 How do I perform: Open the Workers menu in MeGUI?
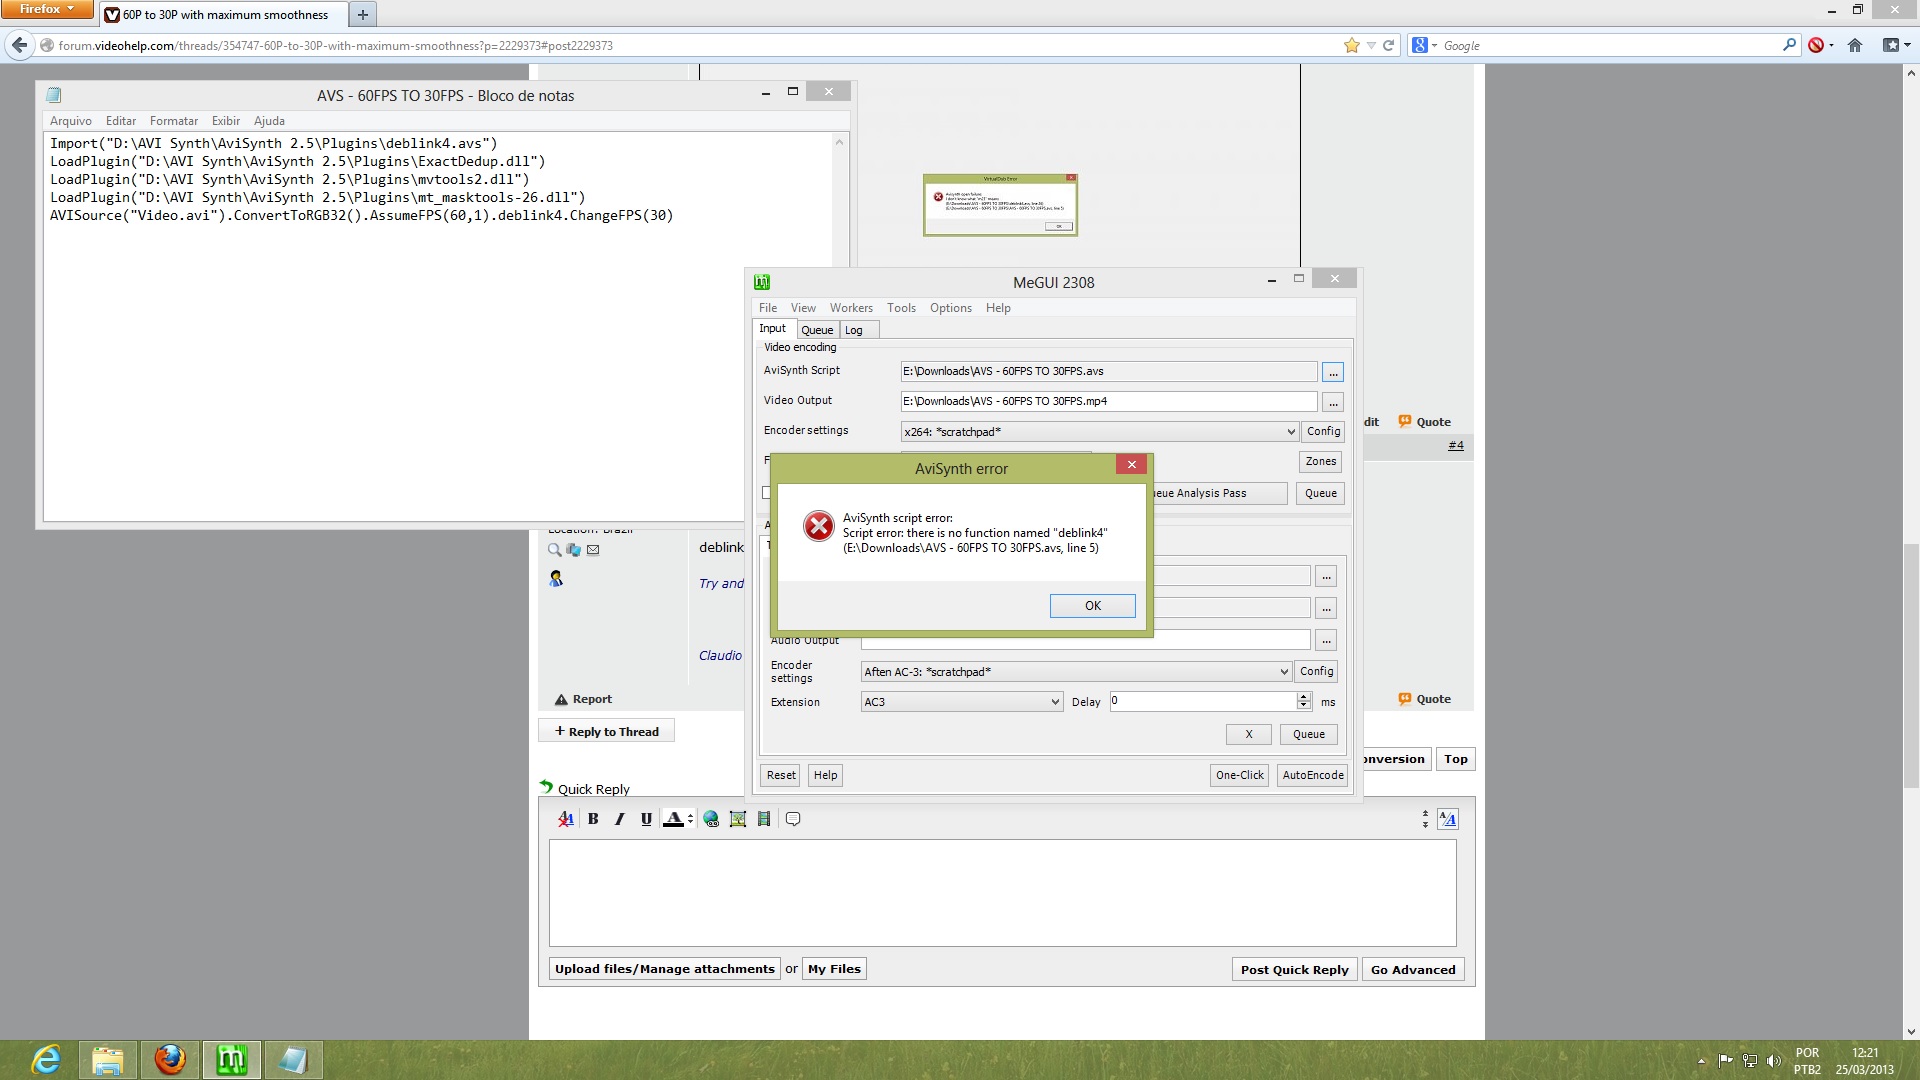pyautogui.click(x=850, y=308)
